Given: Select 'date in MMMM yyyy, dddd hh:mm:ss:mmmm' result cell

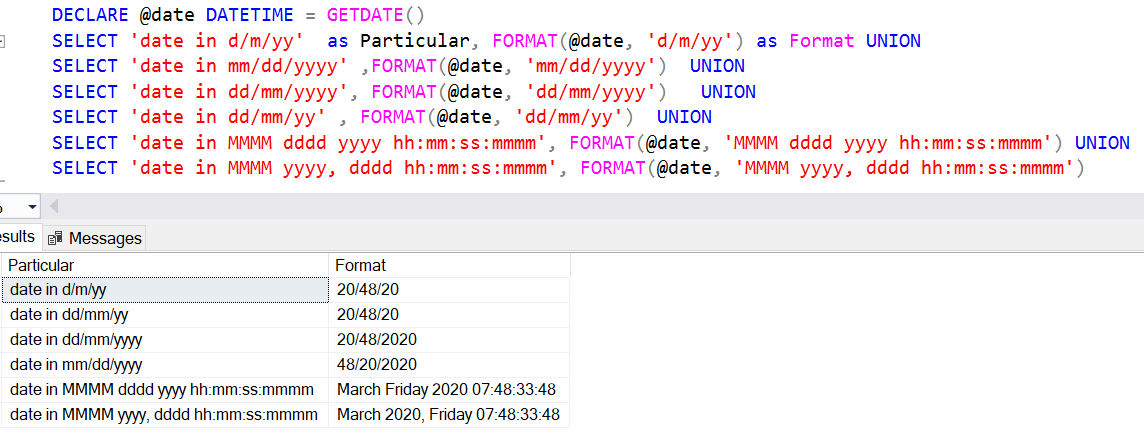Looking at the screenshot, I should tap(165, 414).
